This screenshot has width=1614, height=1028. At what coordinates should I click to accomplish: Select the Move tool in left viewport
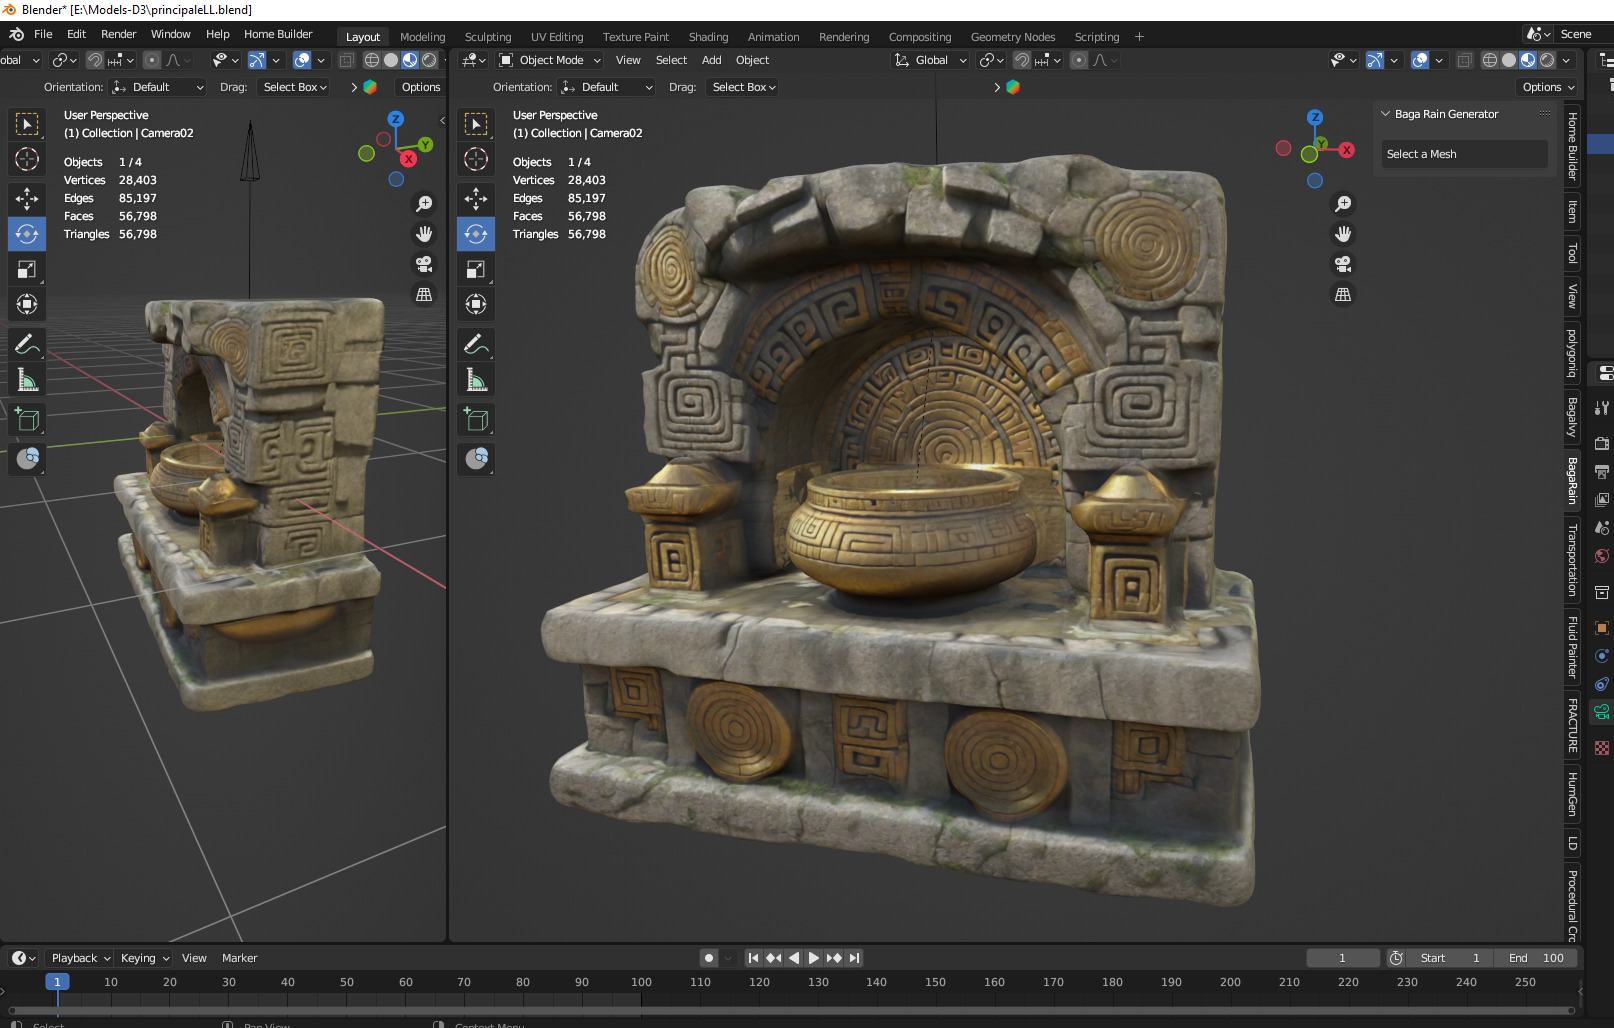27,198
